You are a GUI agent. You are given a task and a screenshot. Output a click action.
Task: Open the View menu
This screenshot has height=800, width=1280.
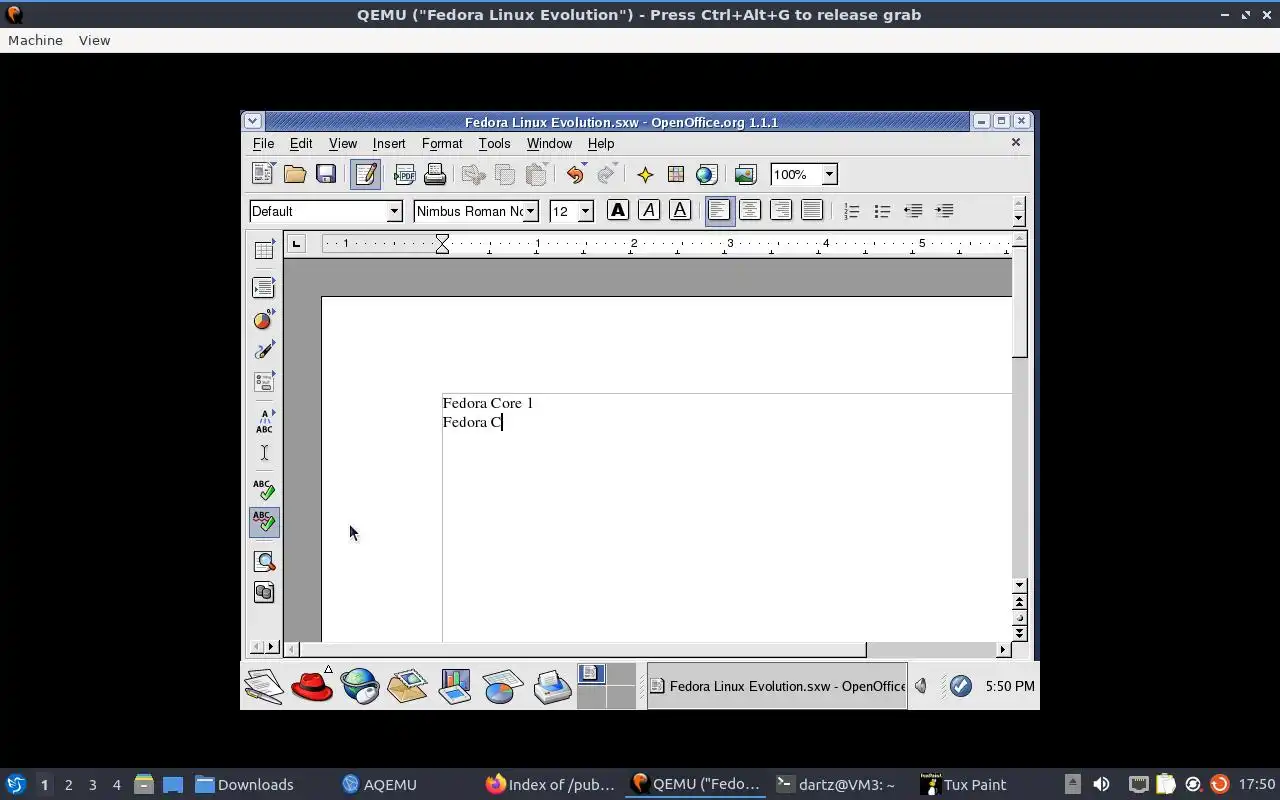(x=343, y=143)
